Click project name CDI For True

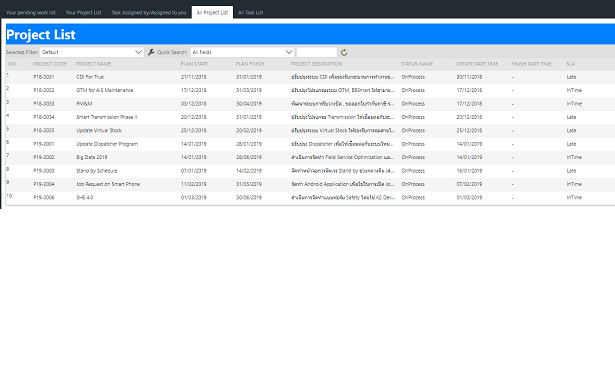90,77
